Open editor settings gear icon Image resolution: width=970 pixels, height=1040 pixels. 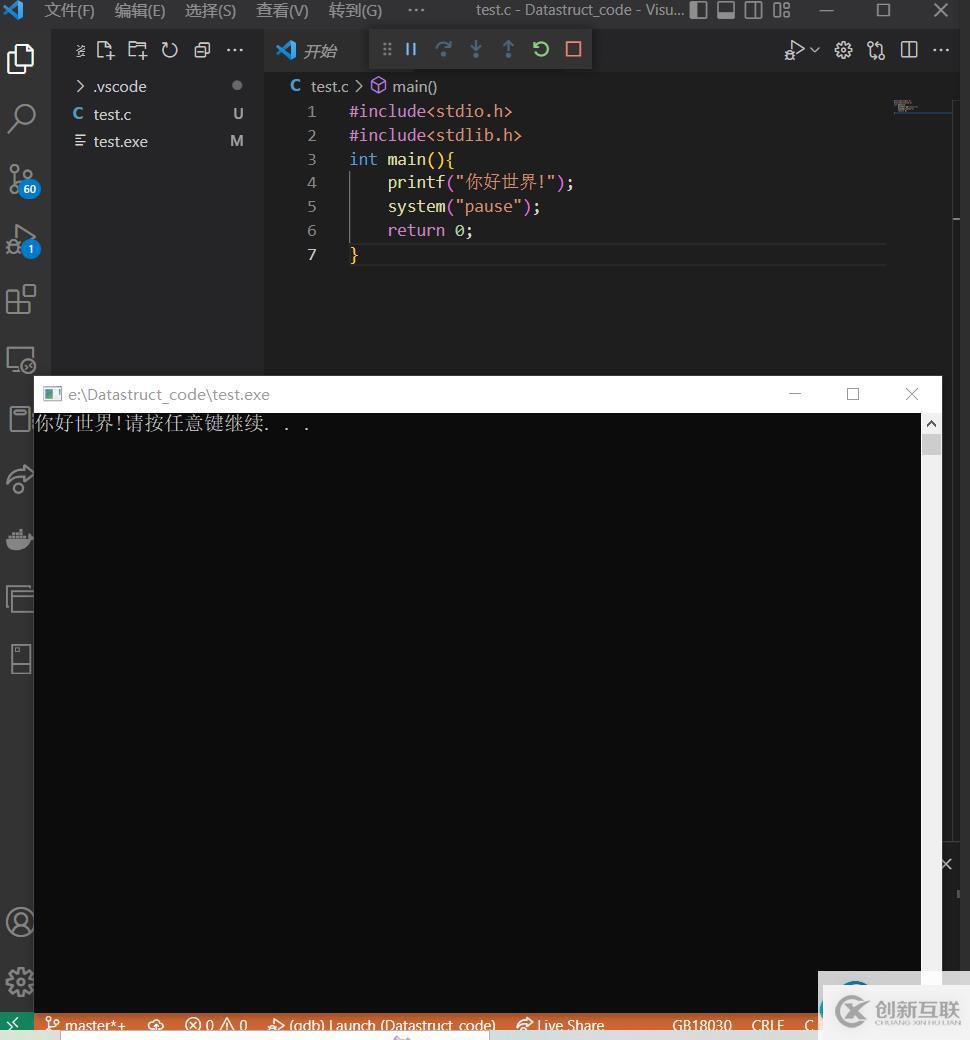pos(843,50)
